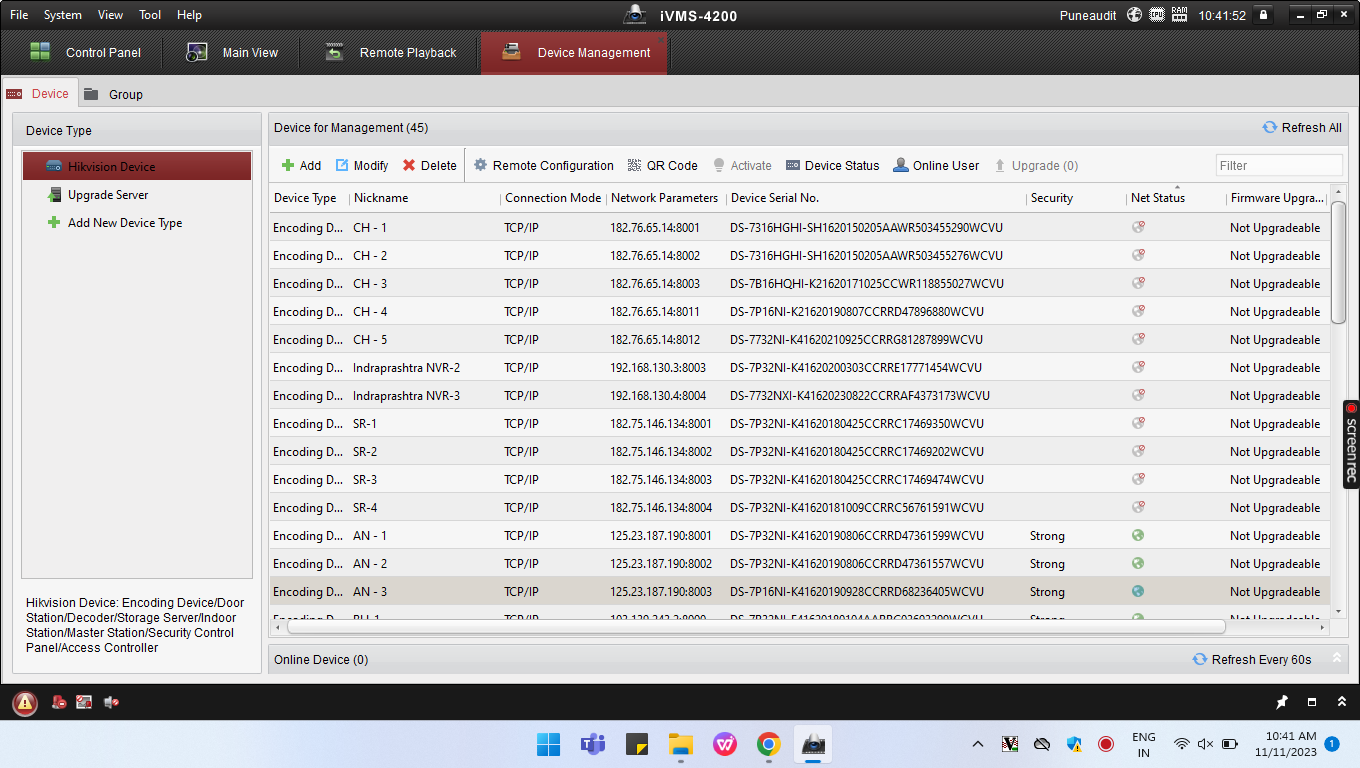Select Hikvision Device in Device Type list
This screenshot has height=768, width=1360.
(x=137, y=166)
